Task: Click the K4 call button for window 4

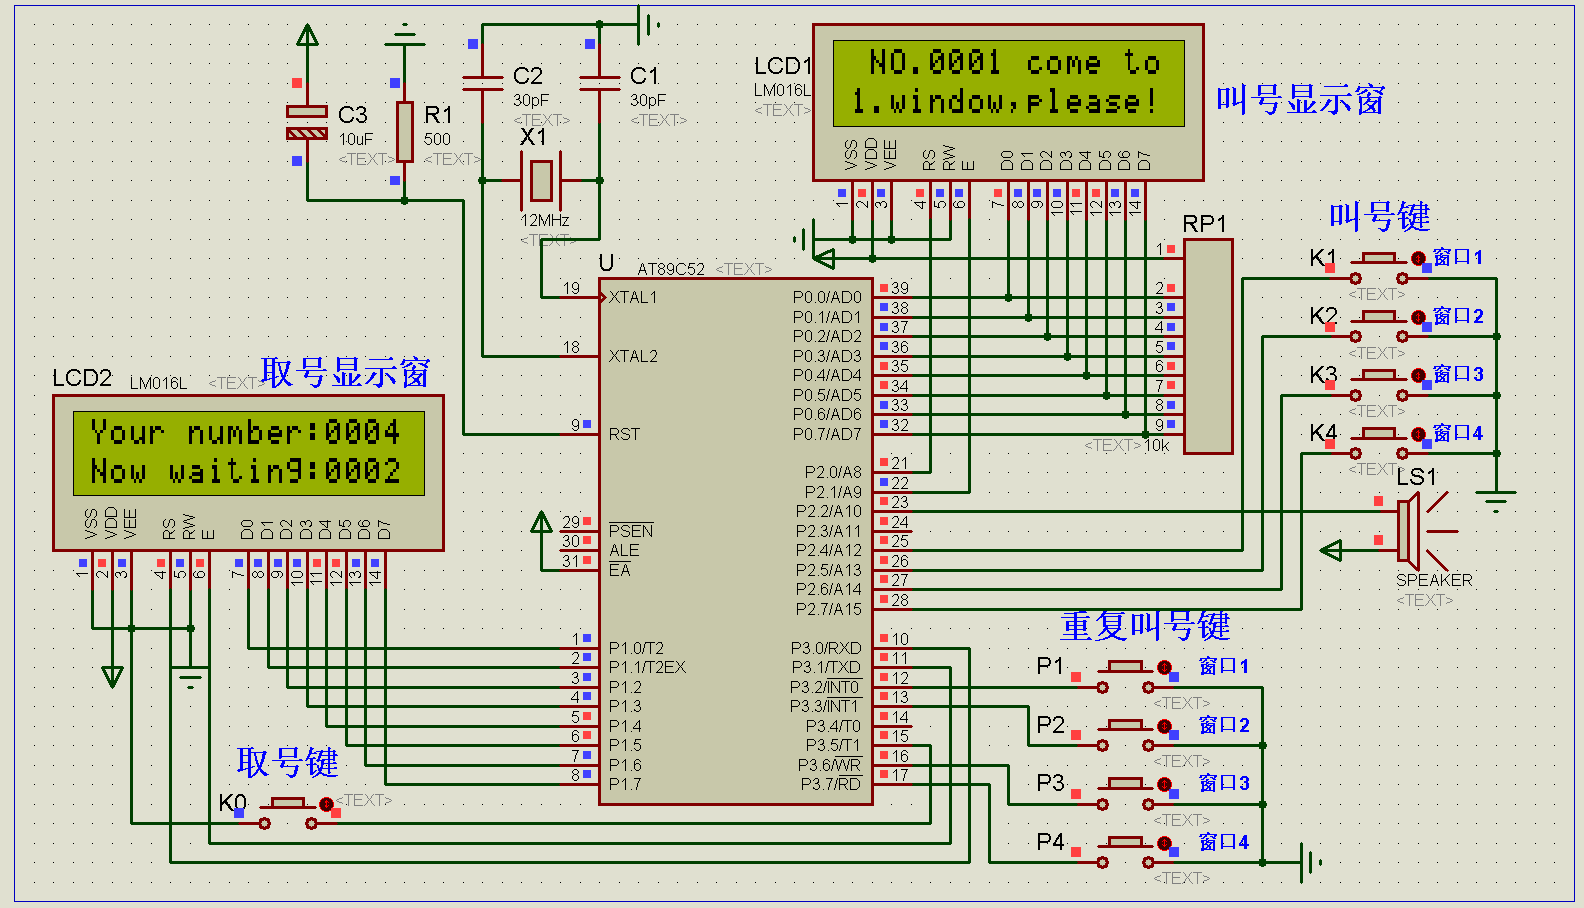Action: click(x=1380, y=443)
